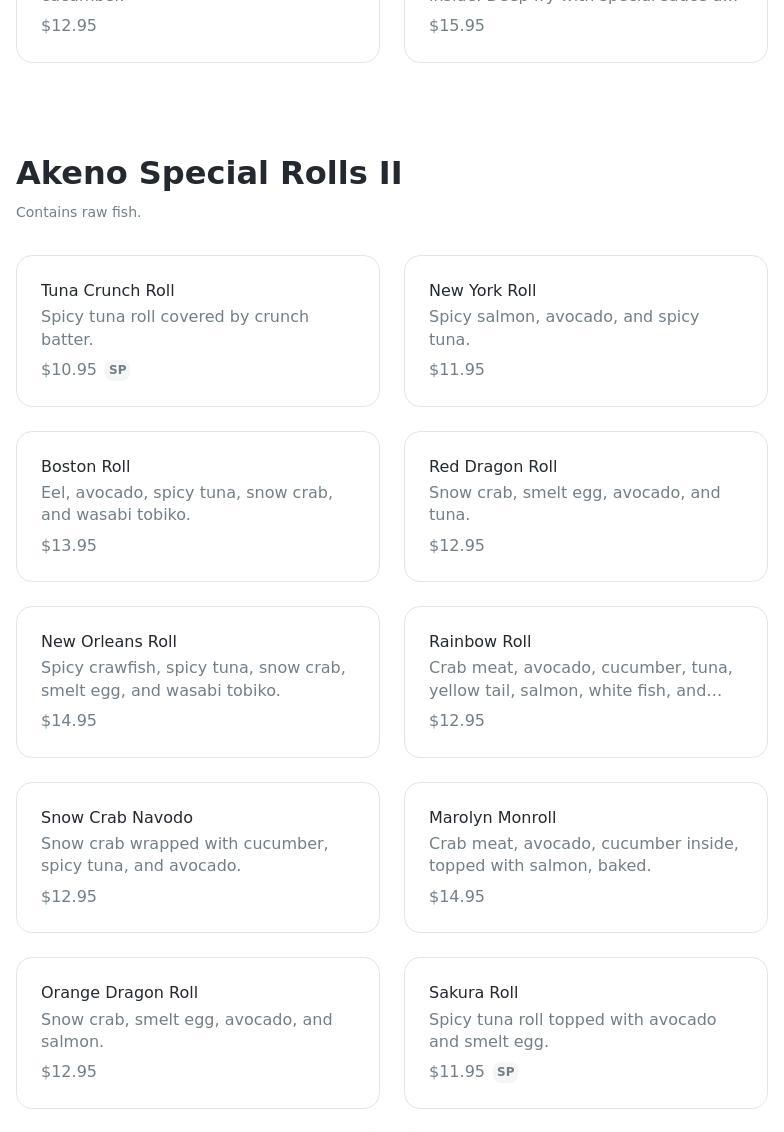Choose the Orange Dragon Roll item
Screen dimensions: 784x1132
(198, 1032)
